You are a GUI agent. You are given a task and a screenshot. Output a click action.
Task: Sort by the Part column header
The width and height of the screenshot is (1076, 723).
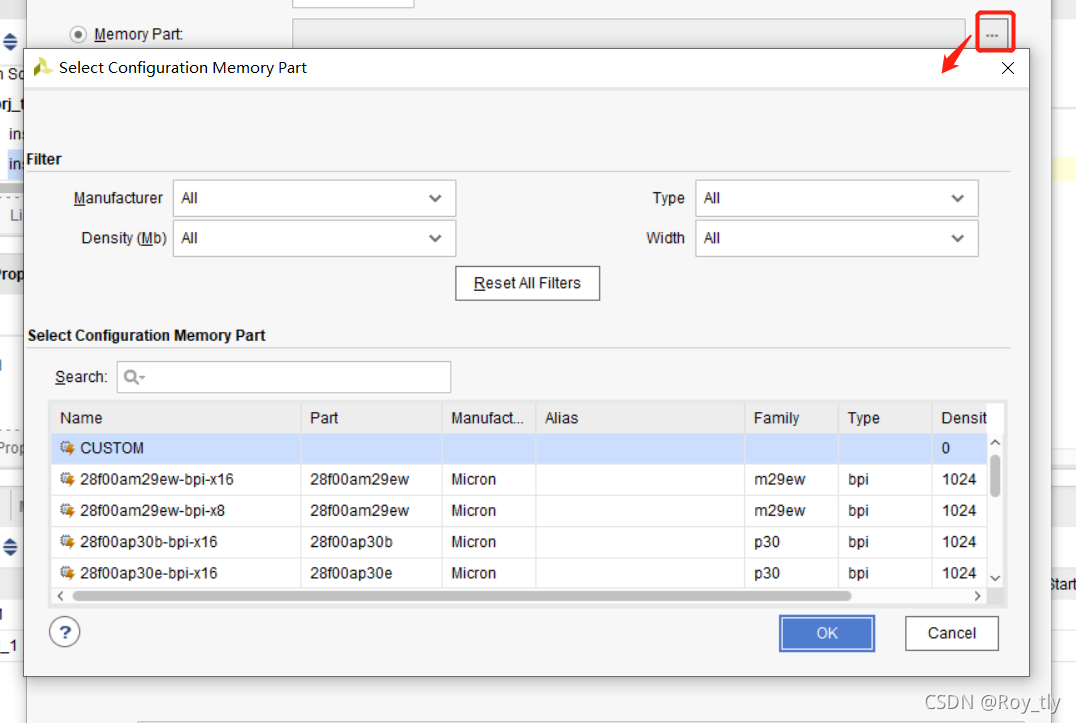[x=371, y=418]
